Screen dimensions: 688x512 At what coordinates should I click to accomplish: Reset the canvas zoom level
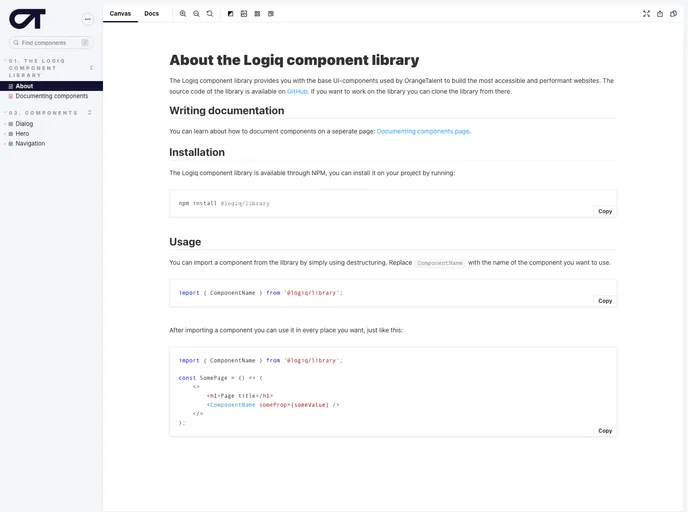pyautogui.click(x=210, y=14)
